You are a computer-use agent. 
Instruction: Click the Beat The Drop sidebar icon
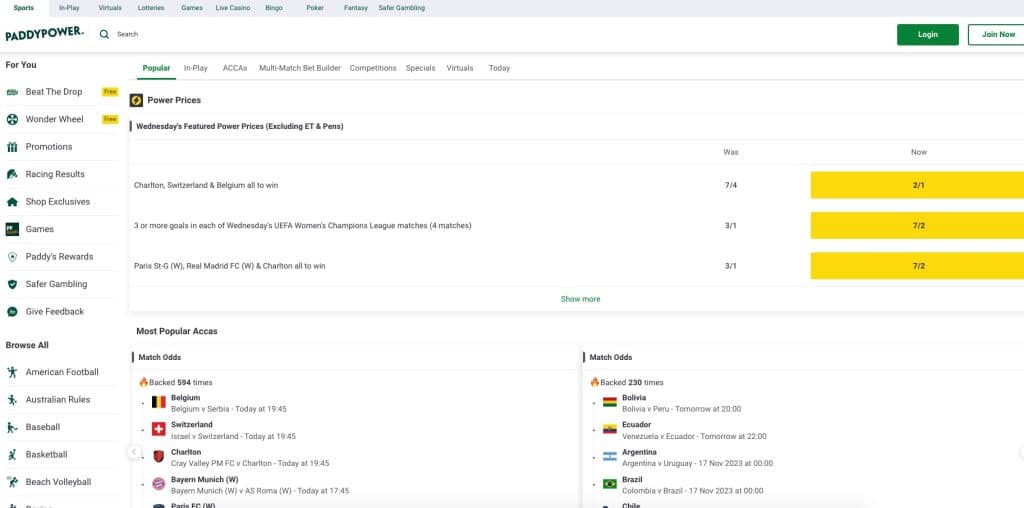coord(12,92)
